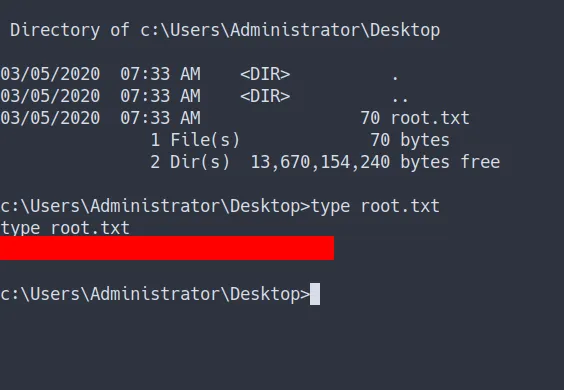Click the terminal cursor block at prompt
Screen dimensions: 564x390
[x=315, y=294]
